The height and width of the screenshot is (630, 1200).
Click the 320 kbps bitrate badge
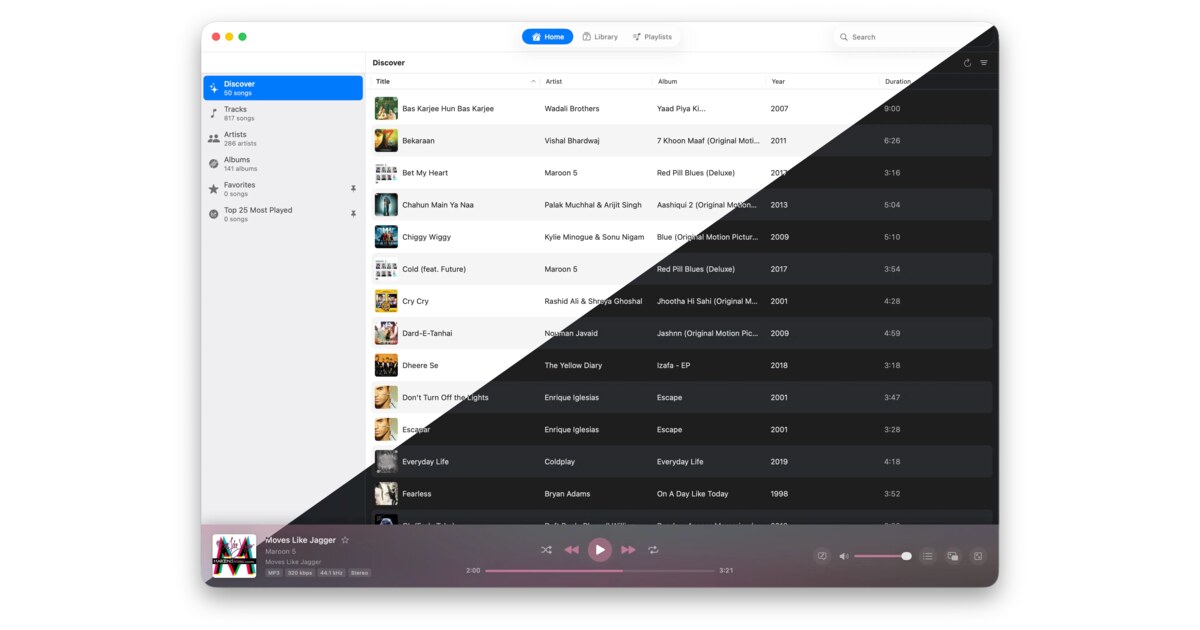point(300,573)
